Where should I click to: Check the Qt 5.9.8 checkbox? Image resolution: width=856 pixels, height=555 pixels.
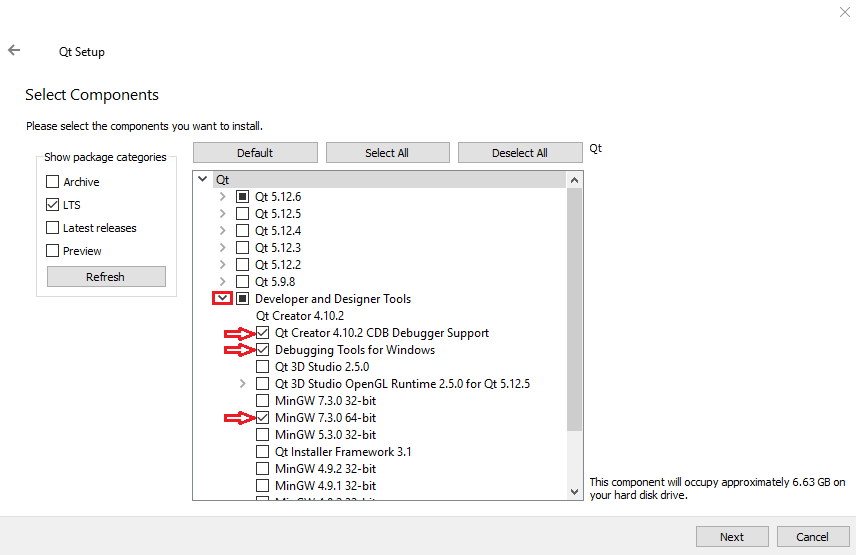coord(242,282)
